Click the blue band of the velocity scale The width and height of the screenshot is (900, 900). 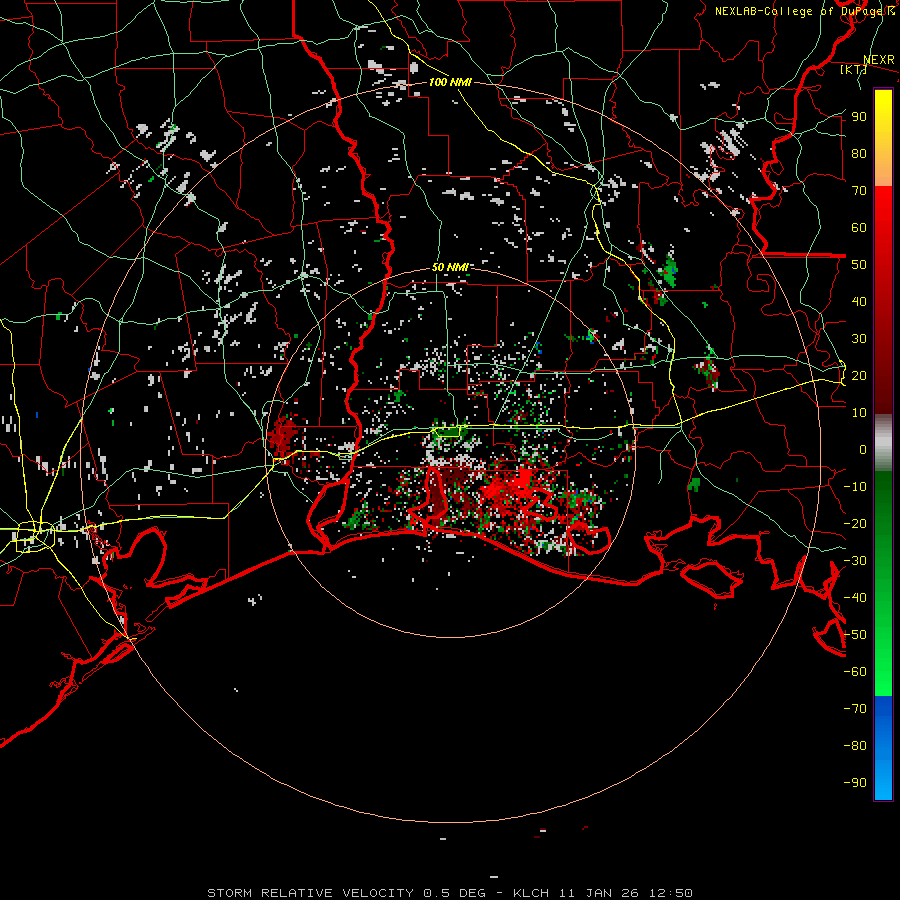883,748
